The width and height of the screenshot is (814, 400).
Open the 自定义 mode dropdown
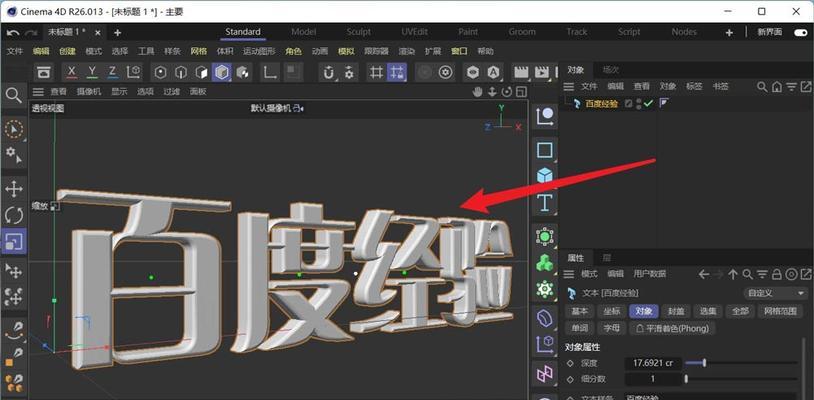click(x=776, y=293)
